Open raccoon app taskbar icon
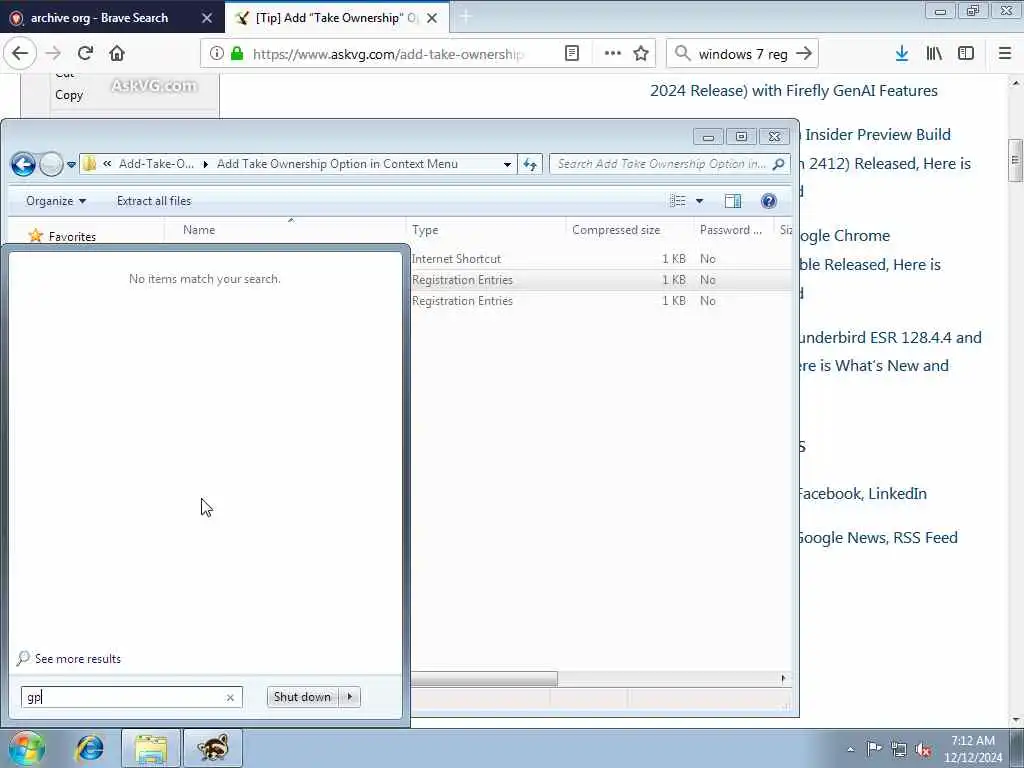Viewport: 1024px width, 768px height. 213,748
